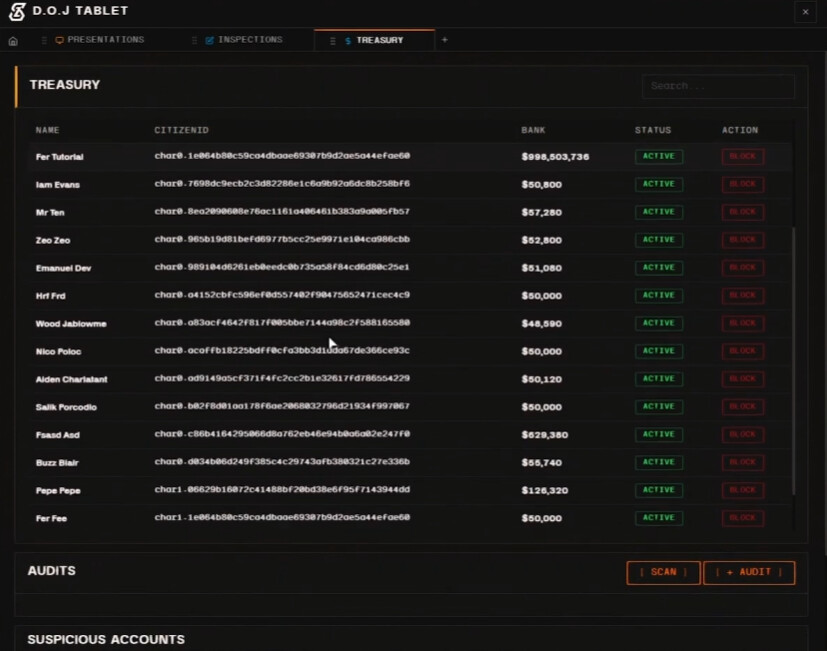
Task: Block the Fsasd Asd account
Action: click(x=743, y=434)
